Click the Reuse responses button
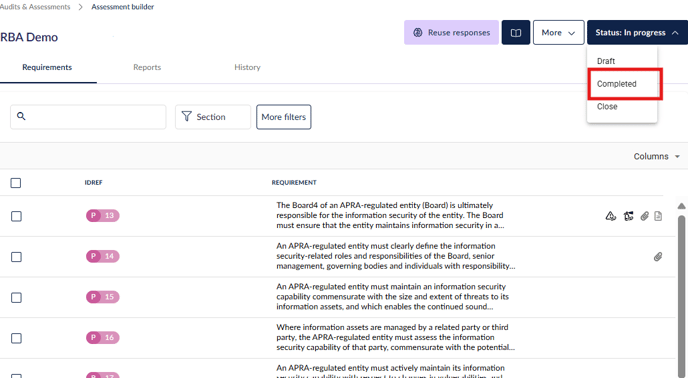The width and height of the screenshot is (688, 378). coord(451,32)
